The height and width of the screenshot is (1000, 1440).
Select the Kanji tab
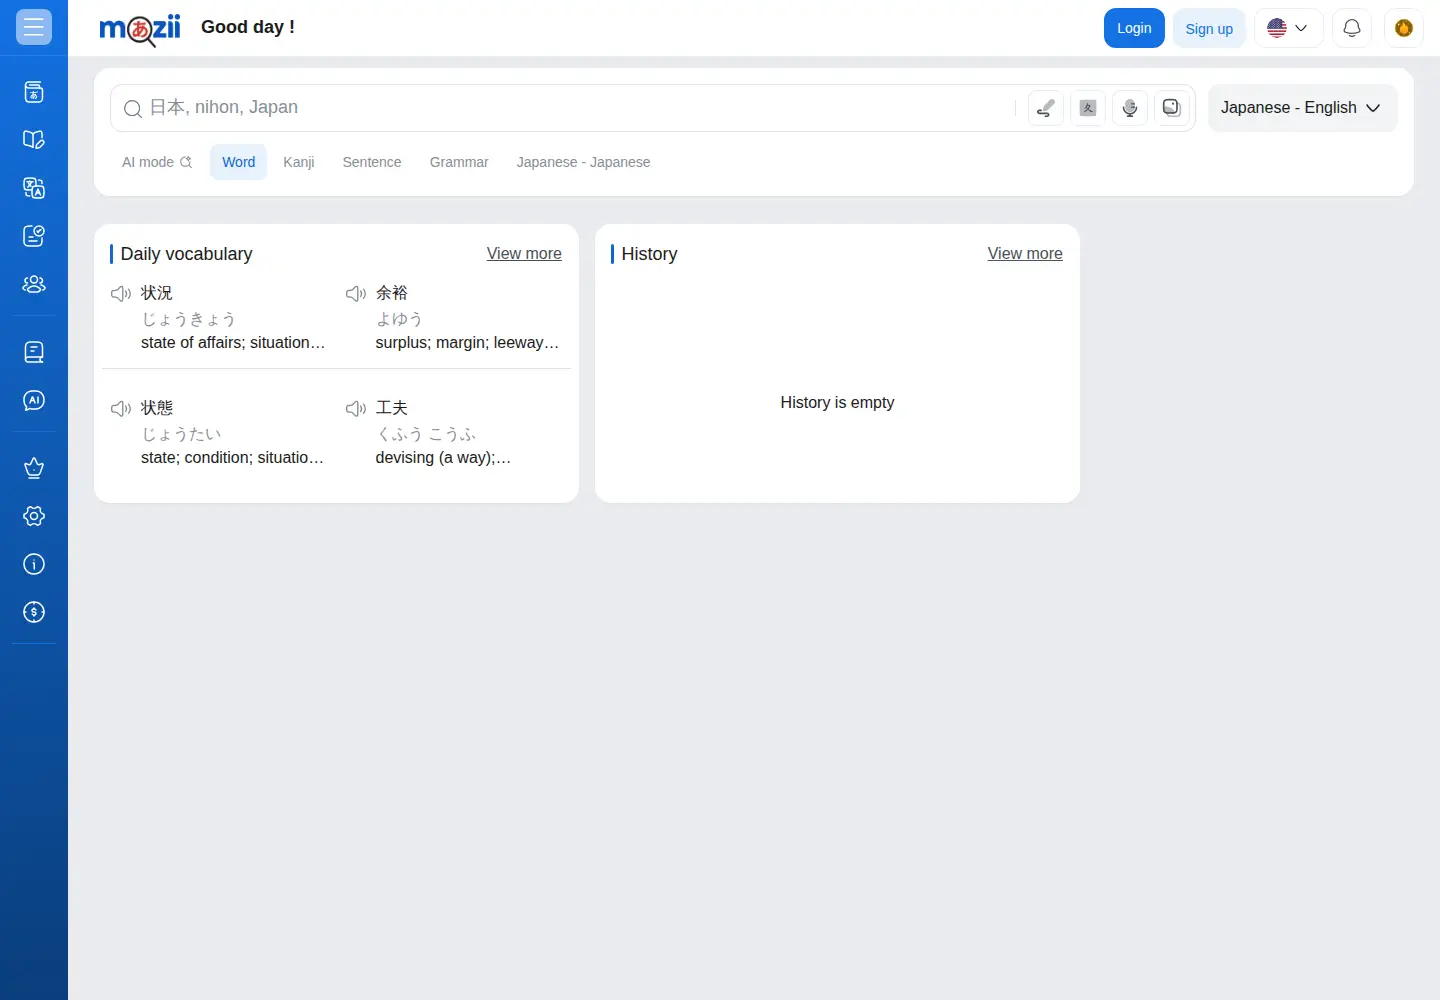coord(299,162)
